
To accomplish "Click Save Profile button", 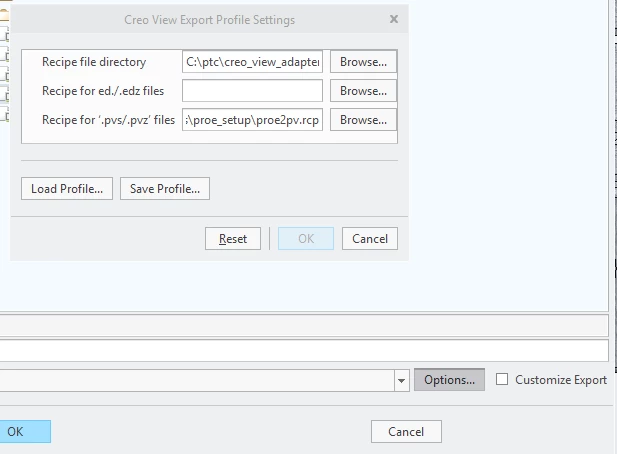I will point(165,189).
